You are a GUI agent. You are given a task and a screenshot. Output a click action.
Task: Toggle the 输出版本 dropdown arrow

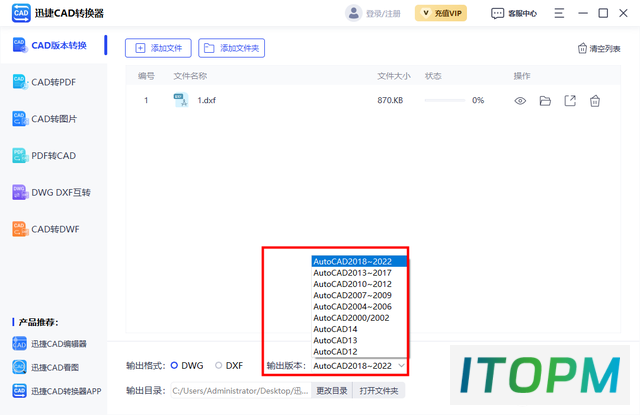tap(401, 366)
